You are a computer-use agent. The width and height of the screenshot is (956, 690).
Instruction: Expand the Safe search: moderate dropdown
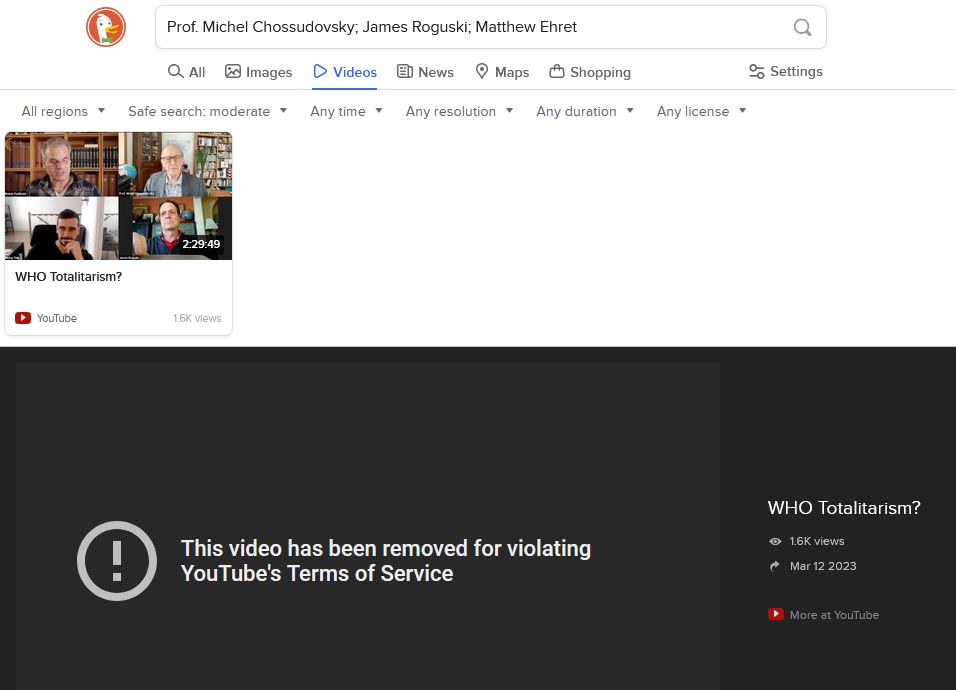[x=207, y=112]
